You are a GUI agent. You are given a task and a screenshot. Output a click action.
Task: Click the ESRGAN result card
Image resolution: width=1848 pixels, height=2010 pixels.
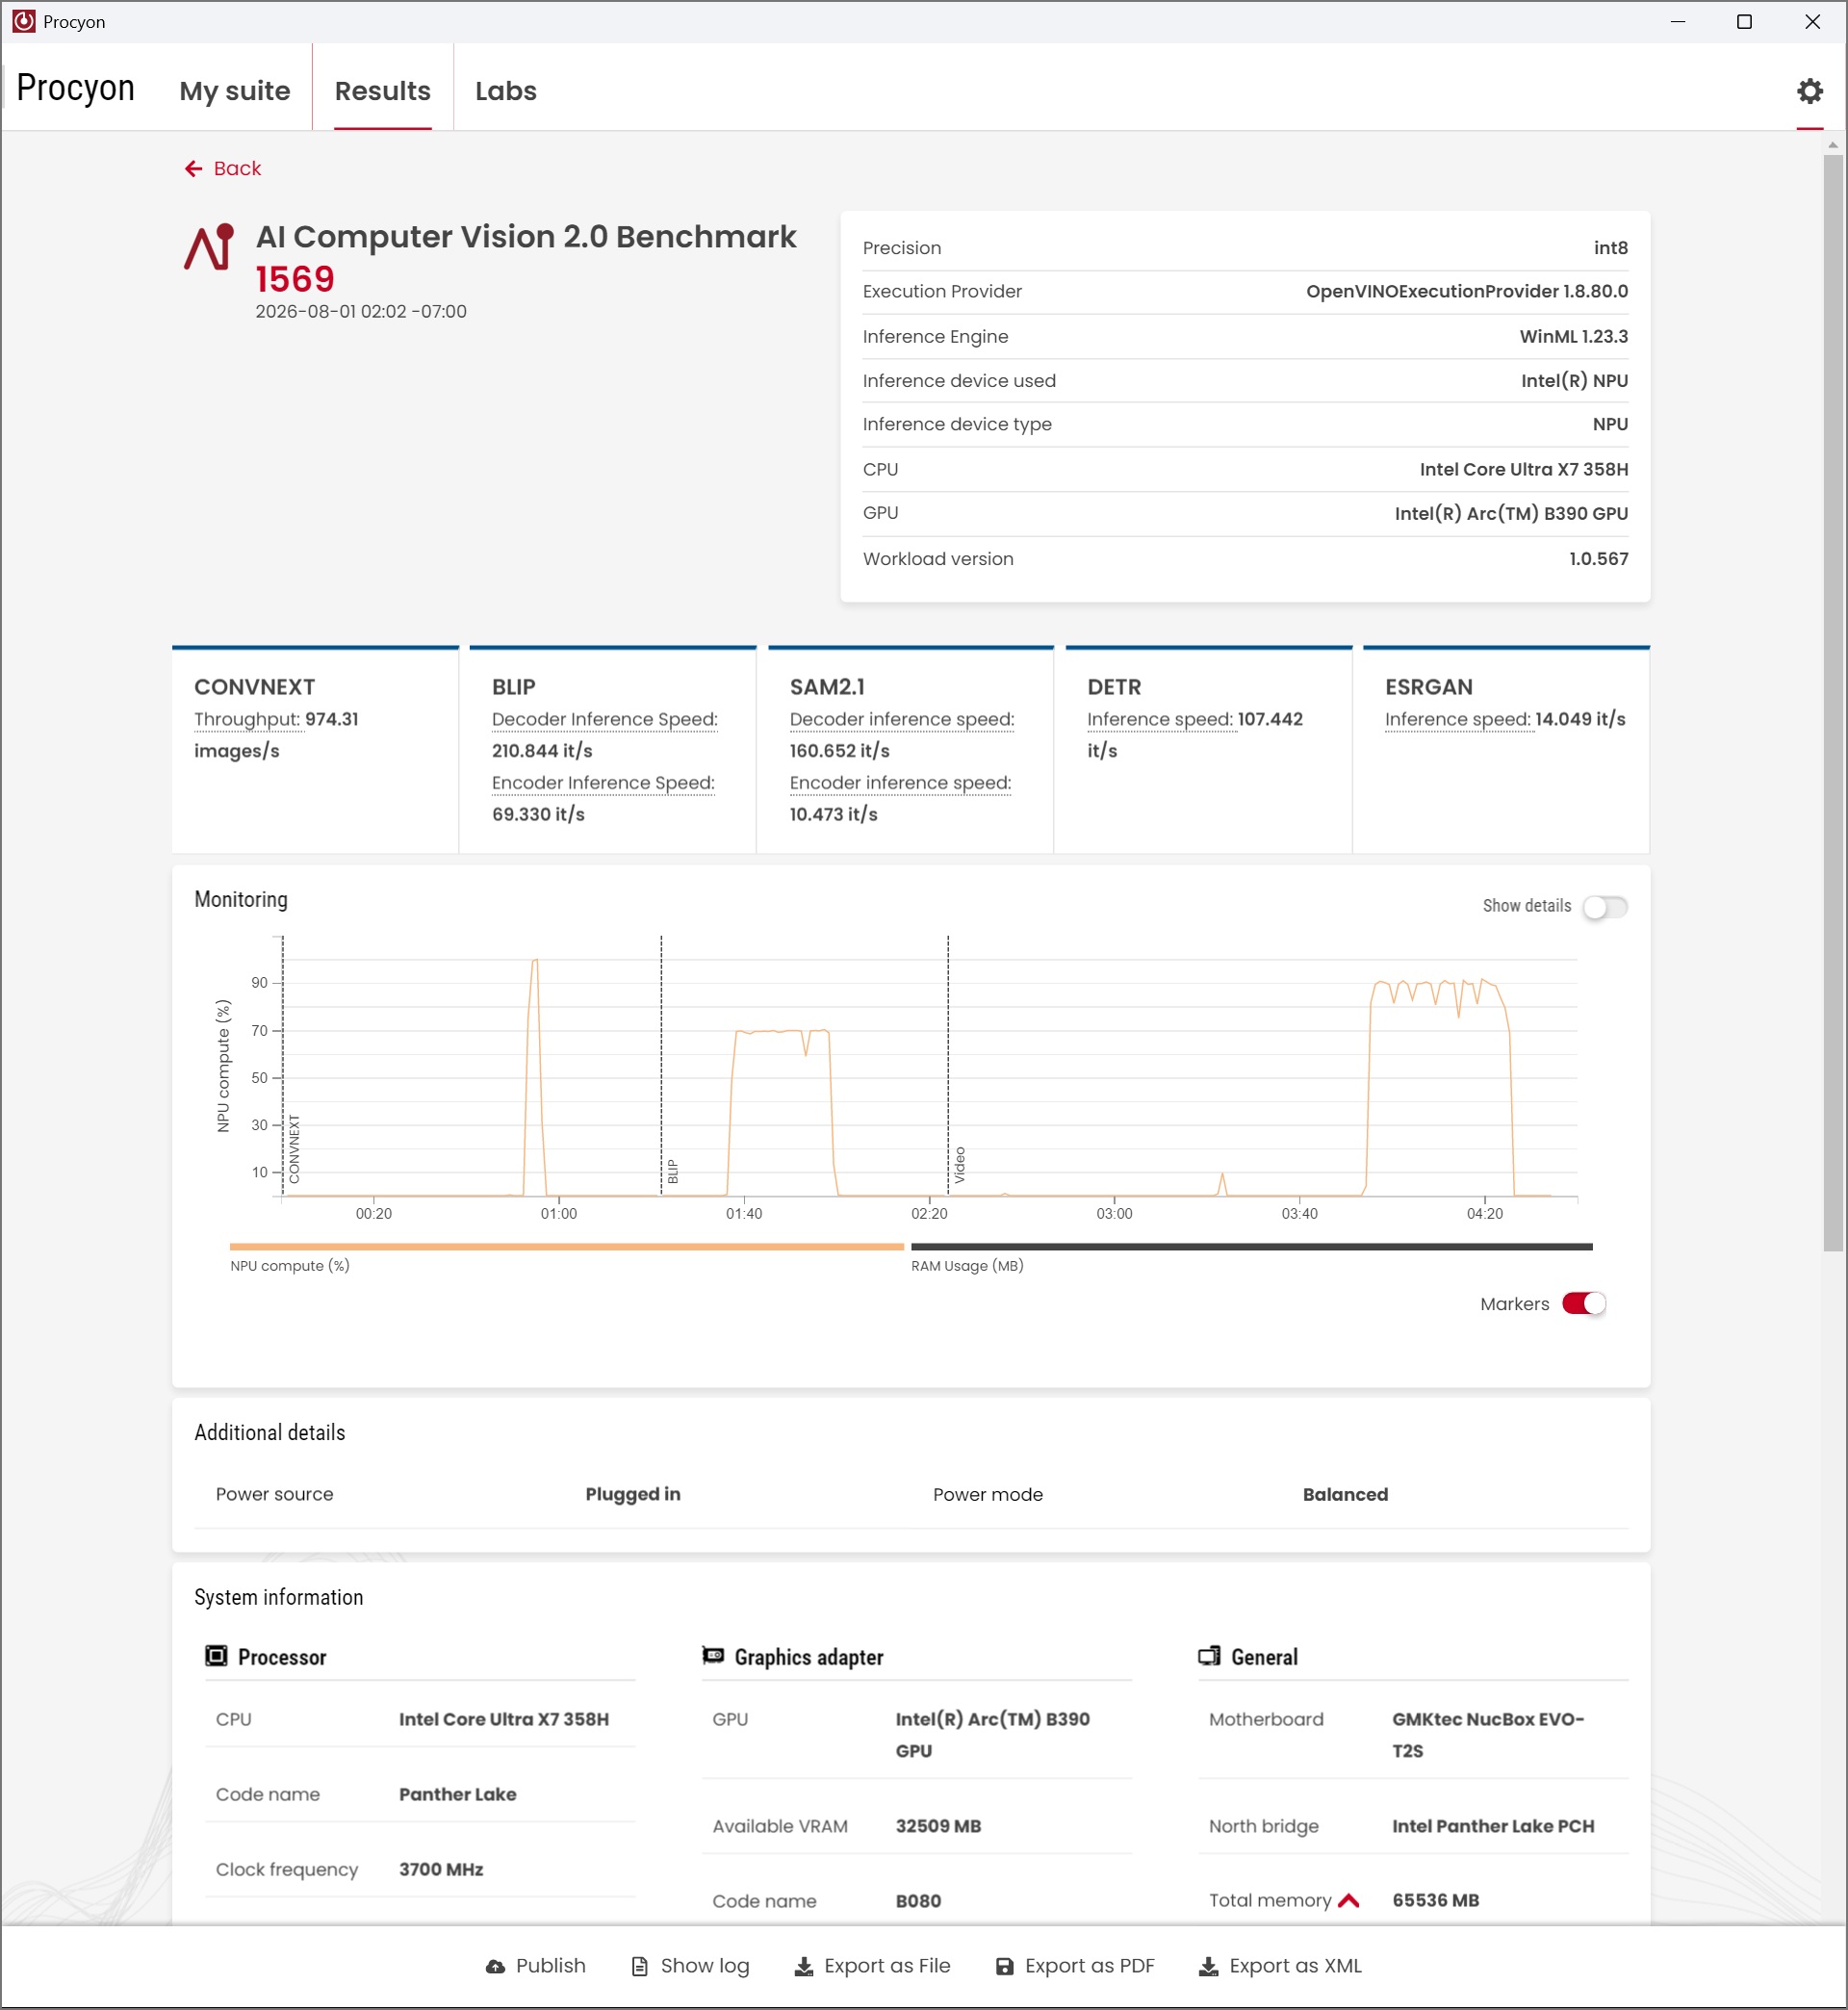point(1507,750)
